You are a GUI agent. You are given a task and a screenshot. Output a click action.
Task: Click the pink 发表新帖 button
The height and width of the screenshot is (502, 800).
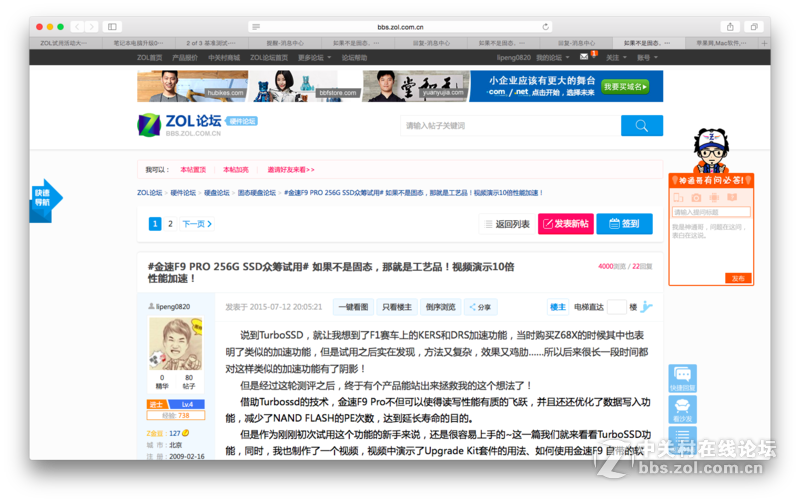pos(566,224)
